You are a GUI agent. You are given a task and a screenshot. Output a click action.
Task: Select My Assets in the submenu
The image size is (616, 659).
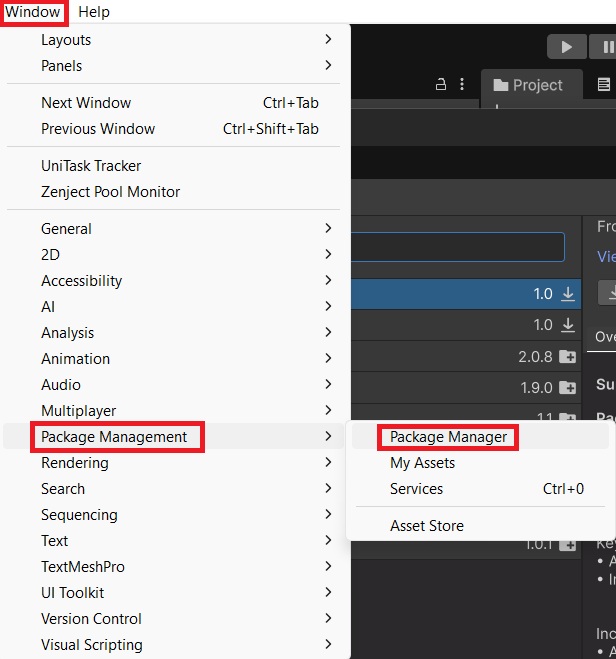(x=422, y=463)
